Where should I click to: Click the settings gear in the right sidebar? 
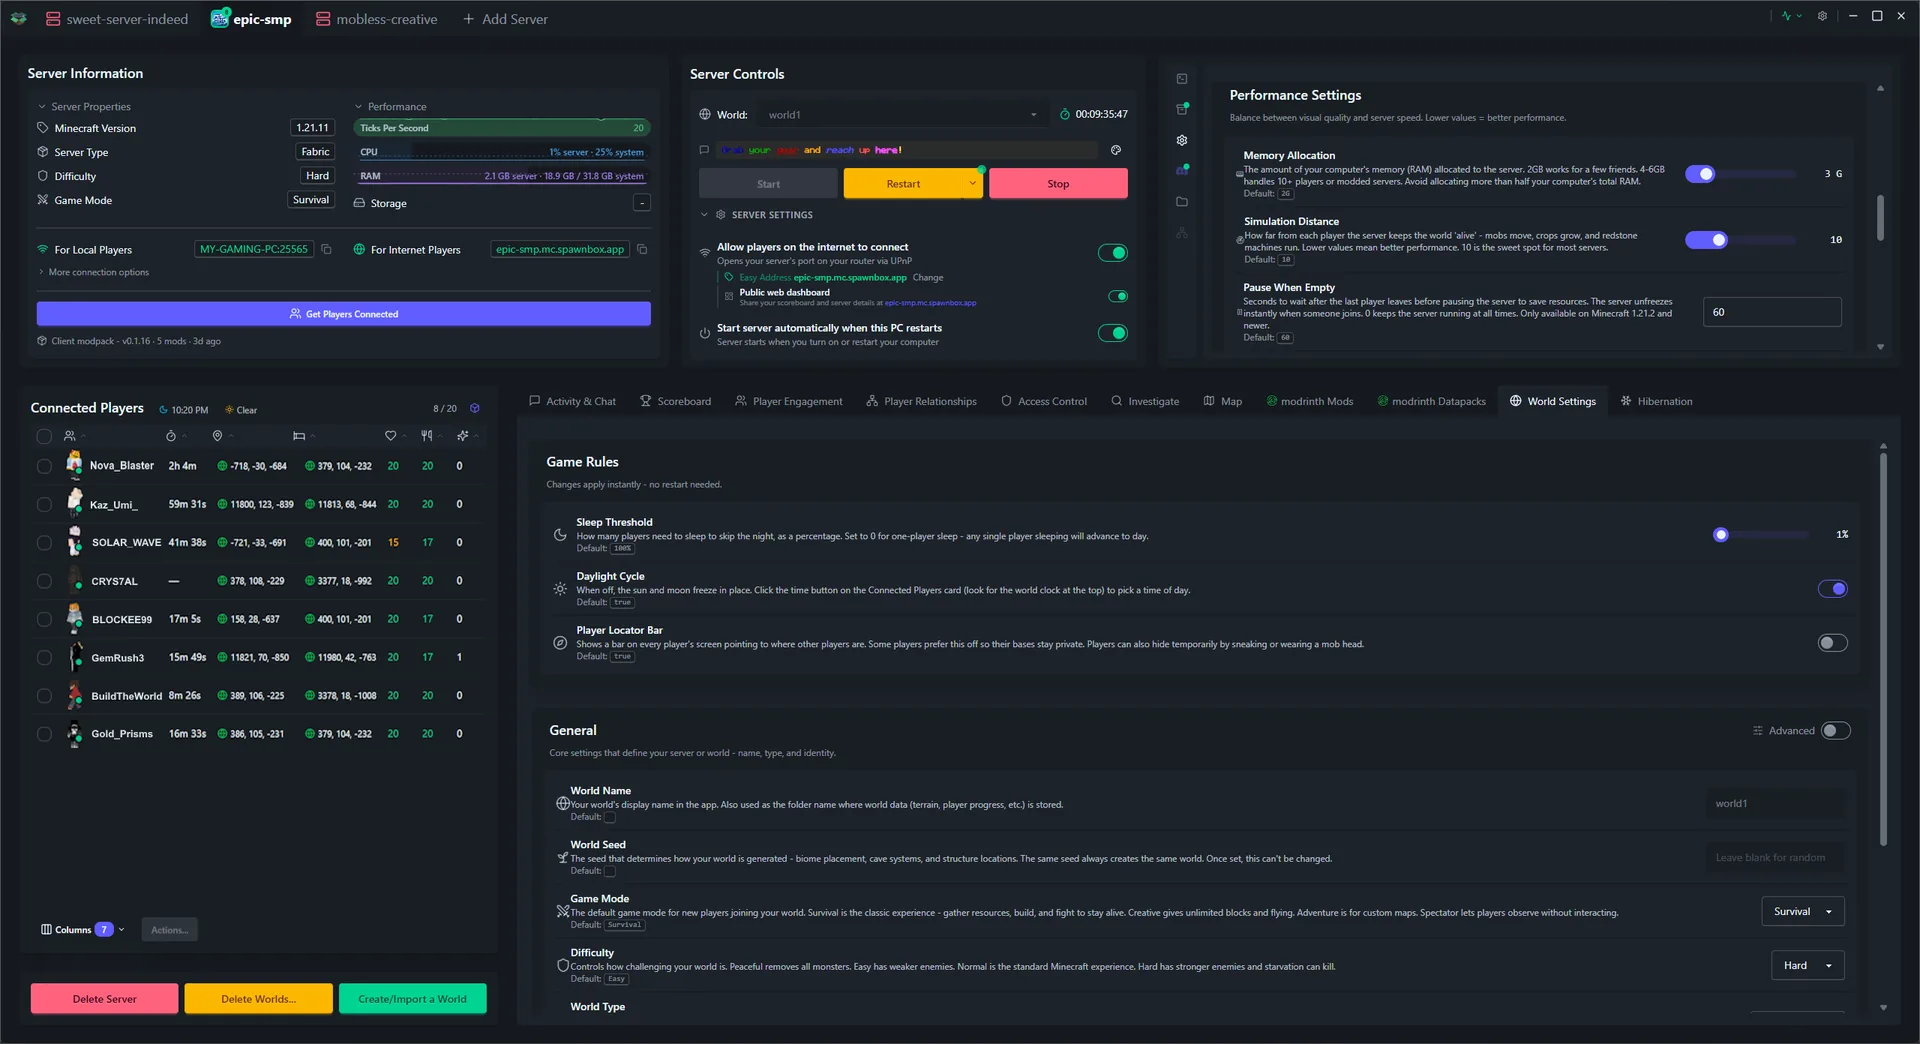(1182, 140)
